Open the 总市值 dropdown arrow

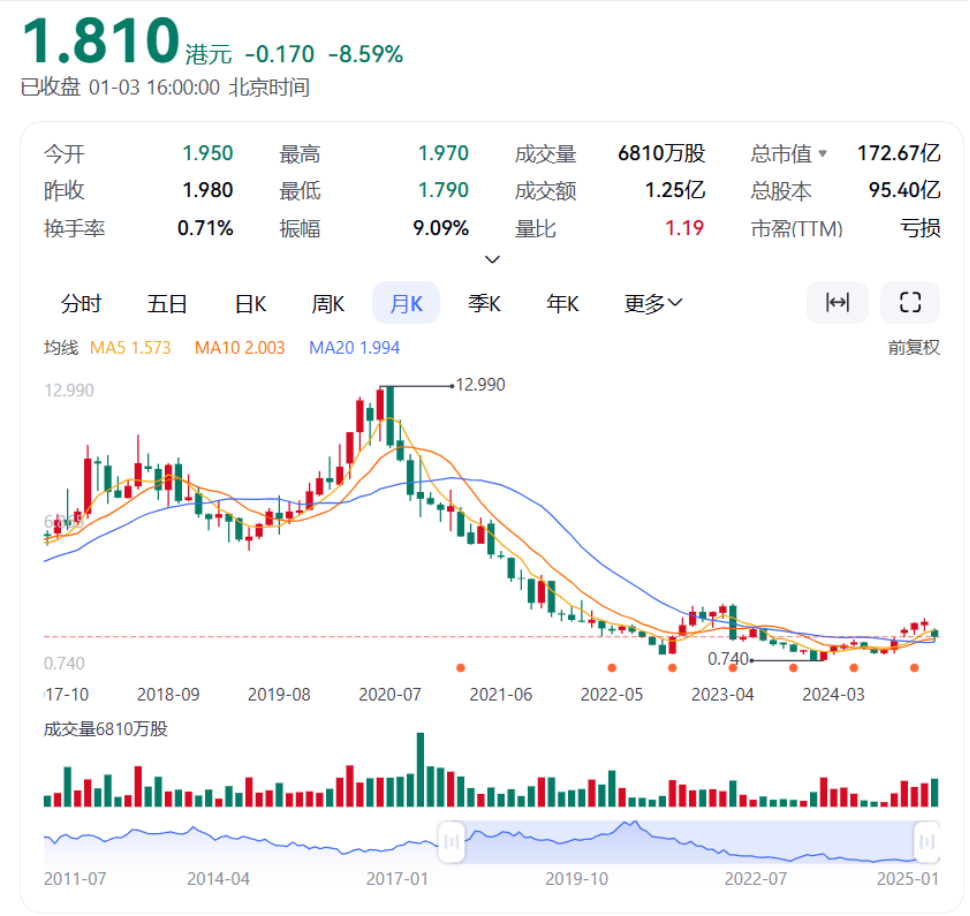823,154
